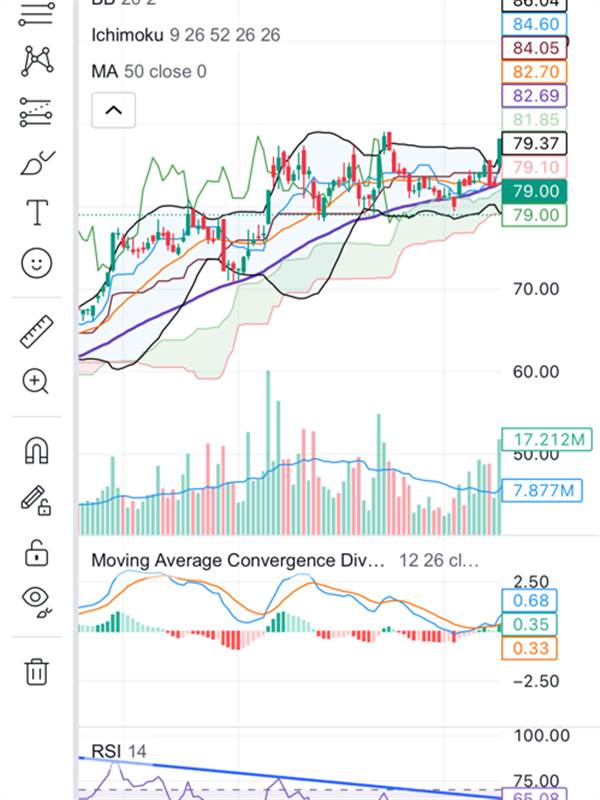The image size is (600, 800).
Task: Click the 79.37 black price label
Action: pos(534,143)
